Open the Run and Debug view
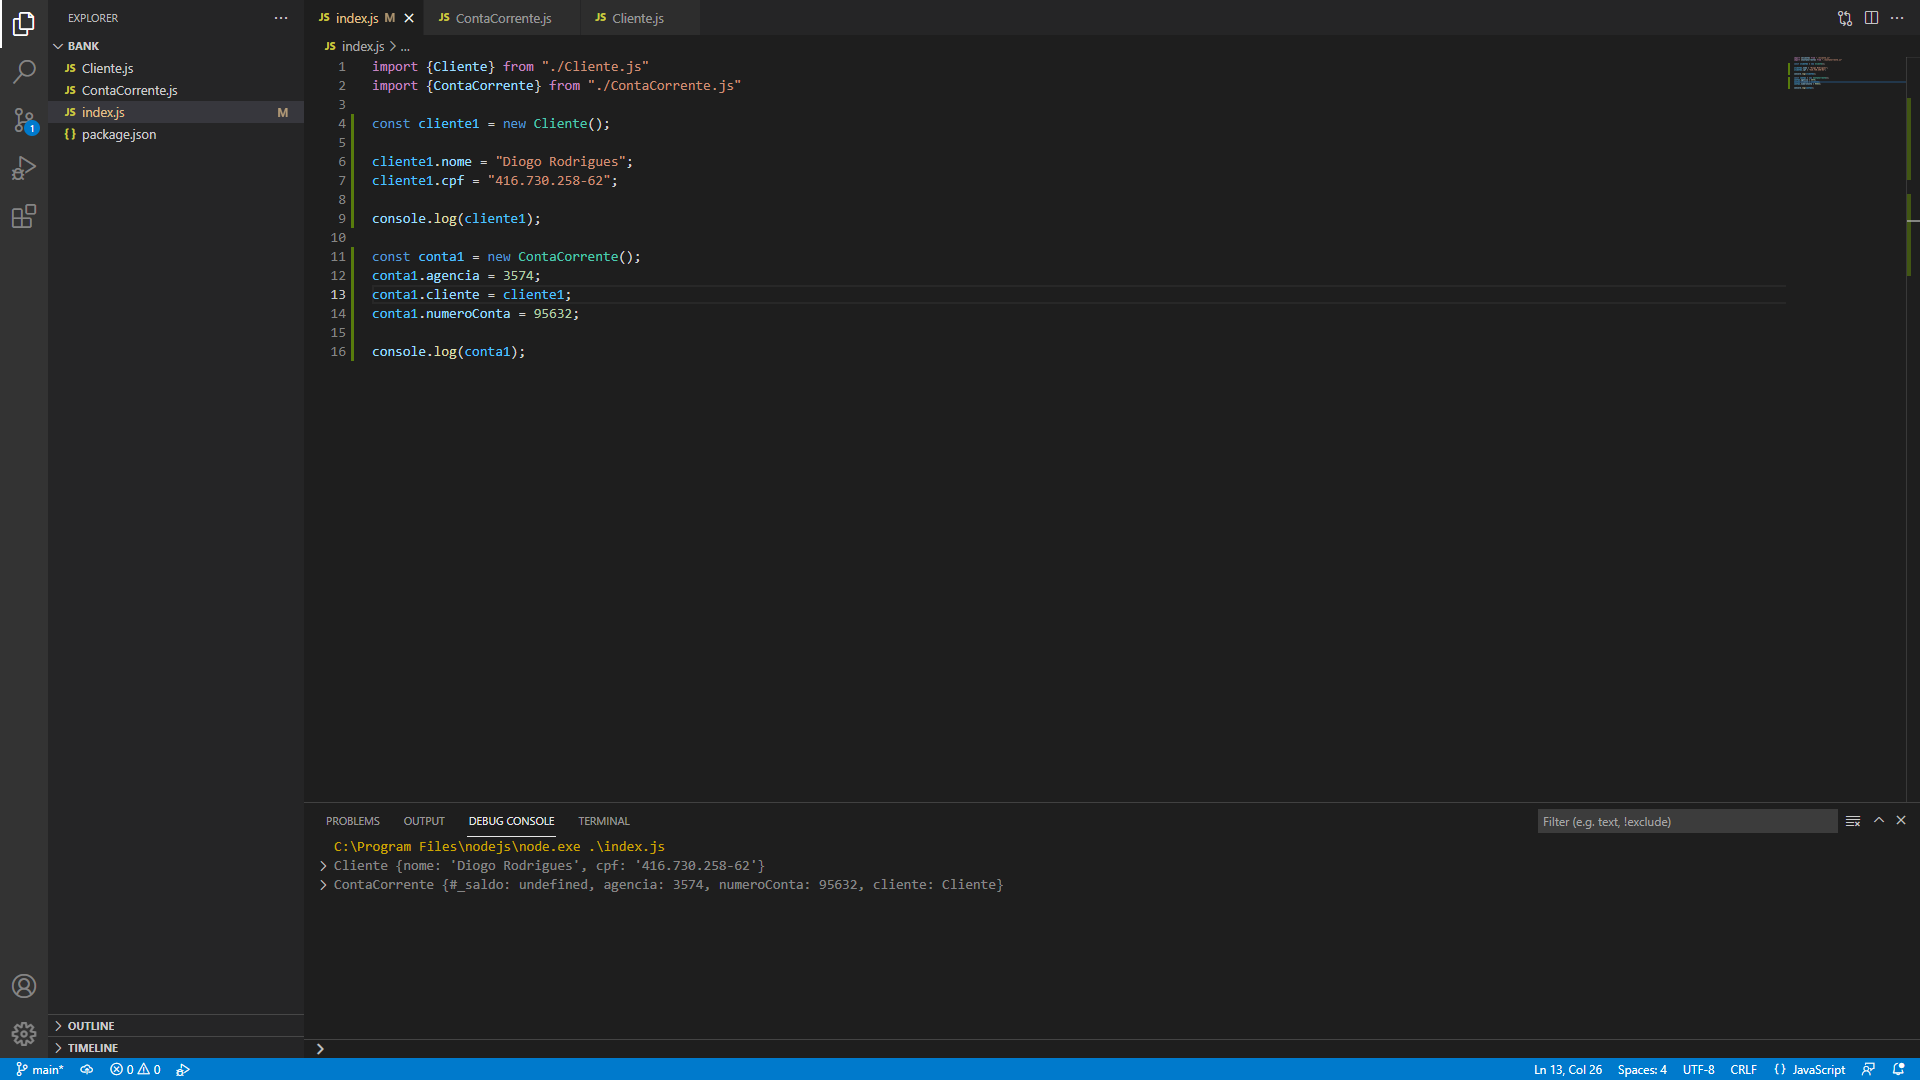Image resolution: width=1920 pixels, height=1080 pixels. 24,168
